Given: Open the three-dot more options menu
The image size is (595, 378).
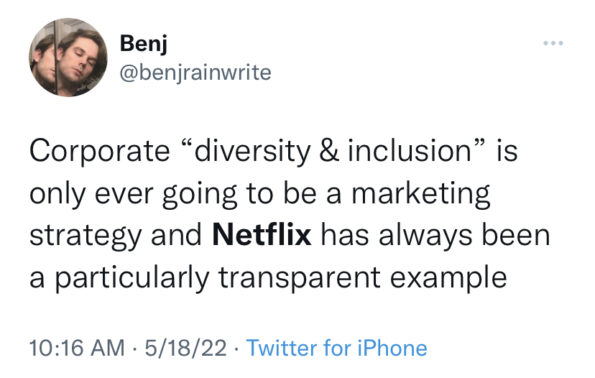Looking at the screenshot, I should point(553,43).
